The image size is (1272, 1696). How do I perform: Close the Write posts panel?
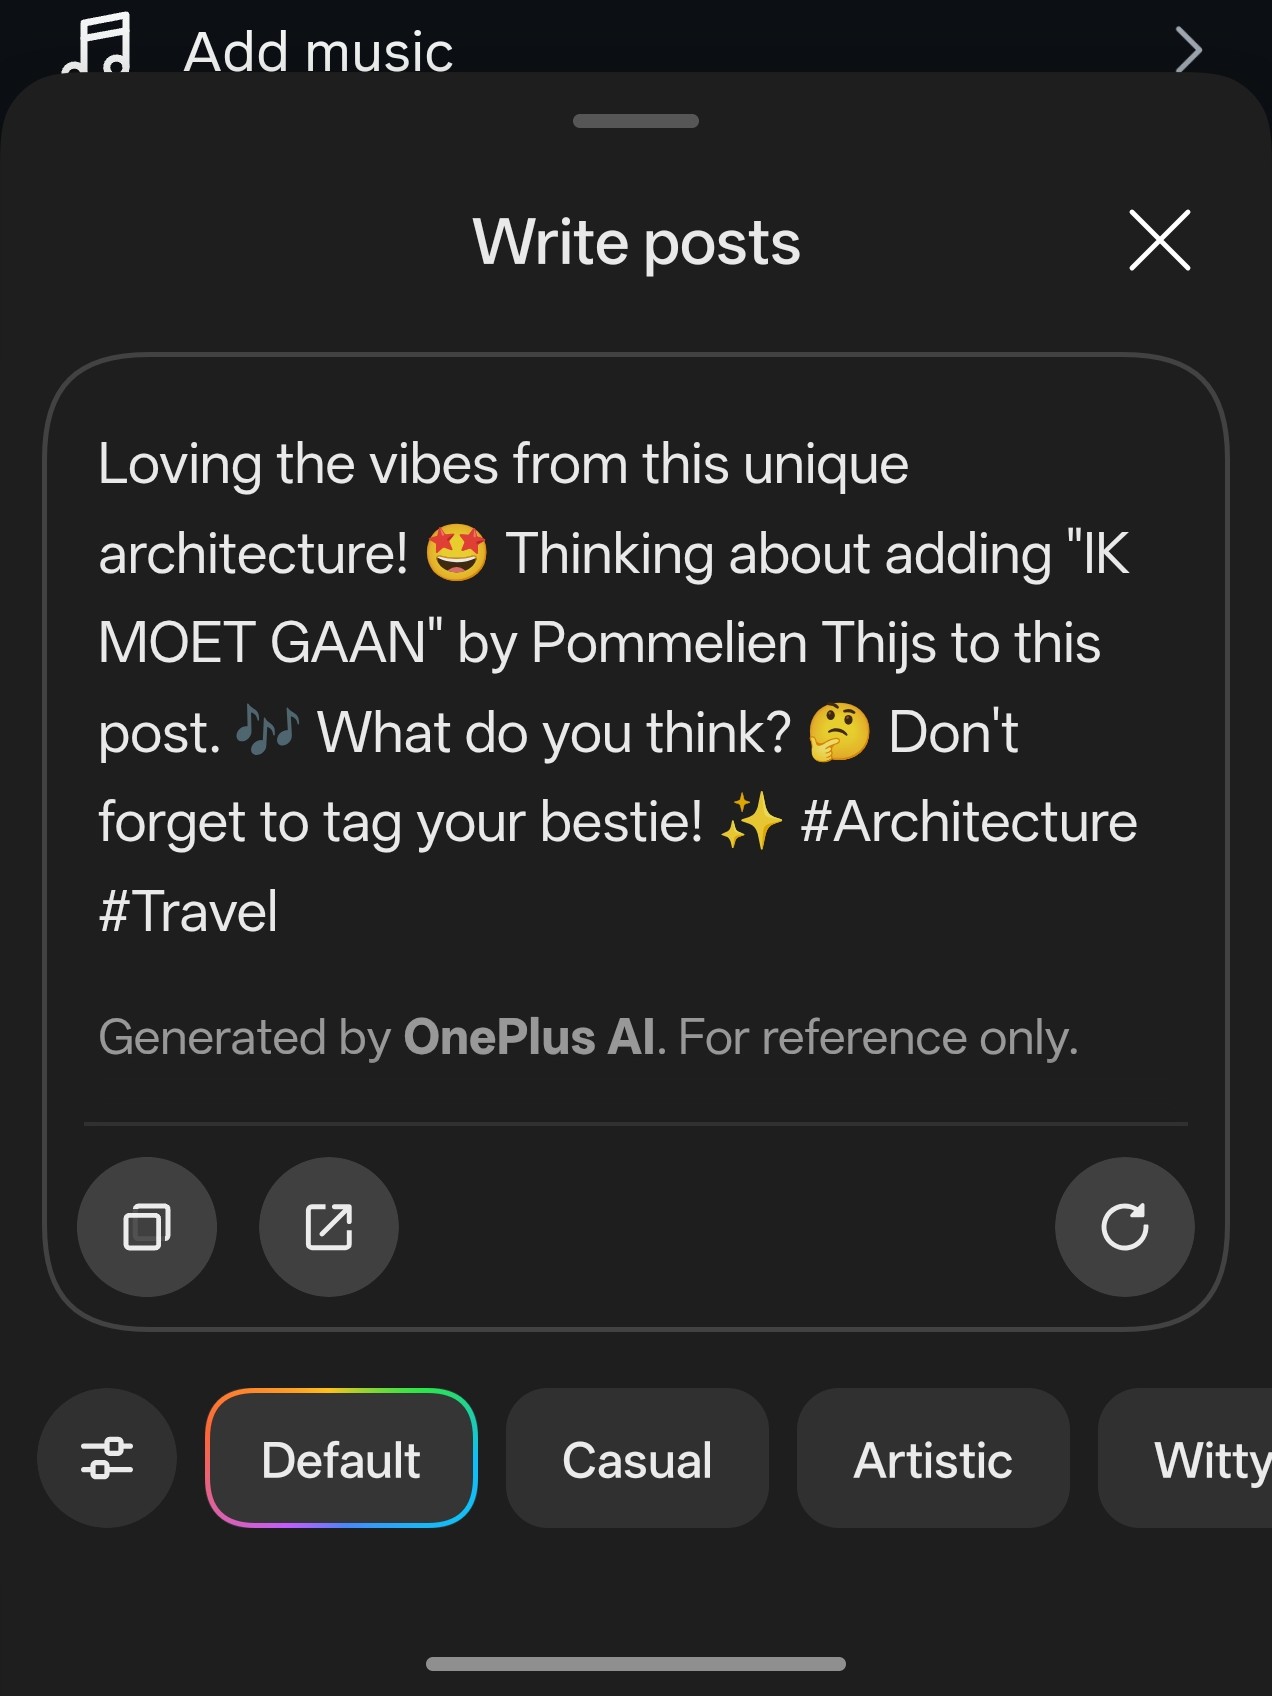click(1157, 241)
